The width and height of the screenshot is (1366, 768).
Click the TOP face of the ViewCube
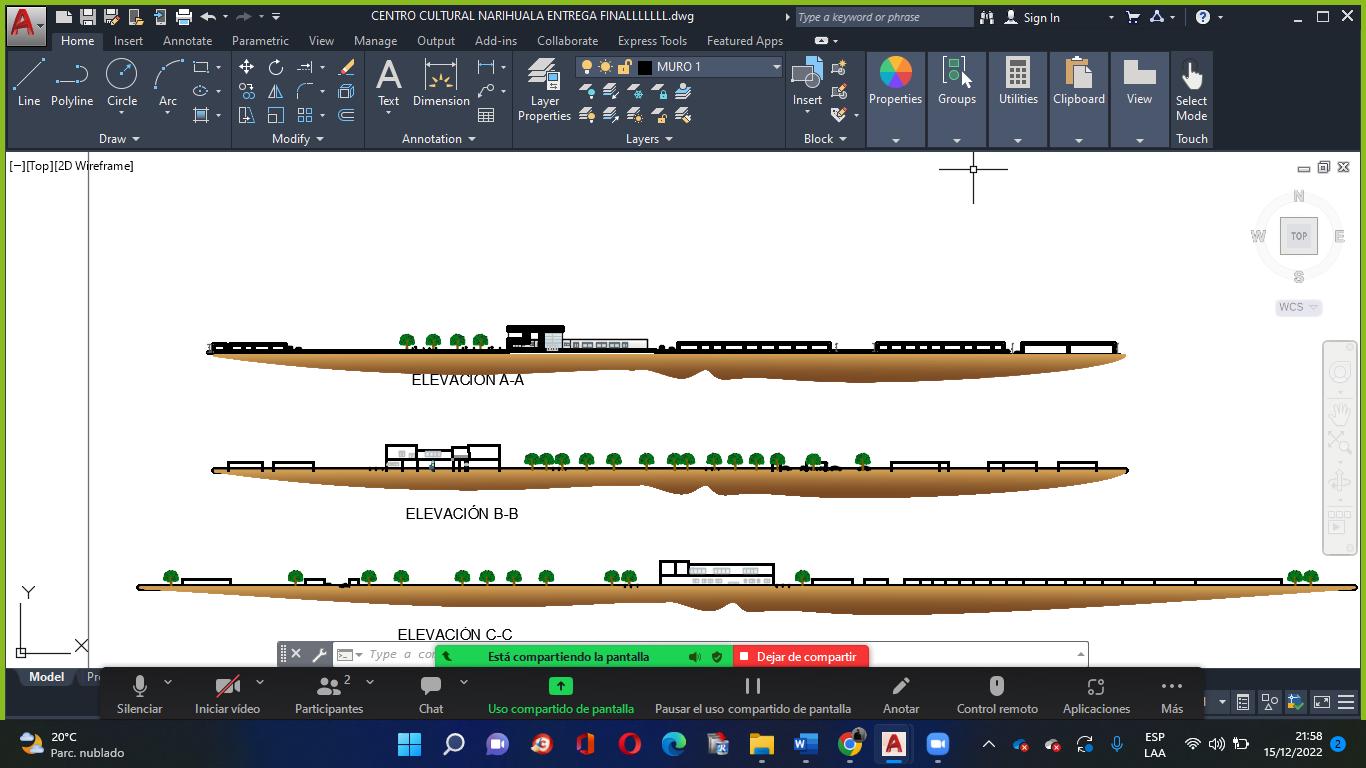pos(1299,236)
